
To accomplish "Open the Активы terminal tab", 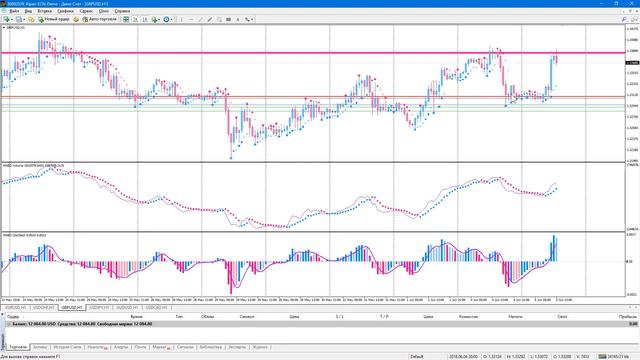I will (40, 347).
